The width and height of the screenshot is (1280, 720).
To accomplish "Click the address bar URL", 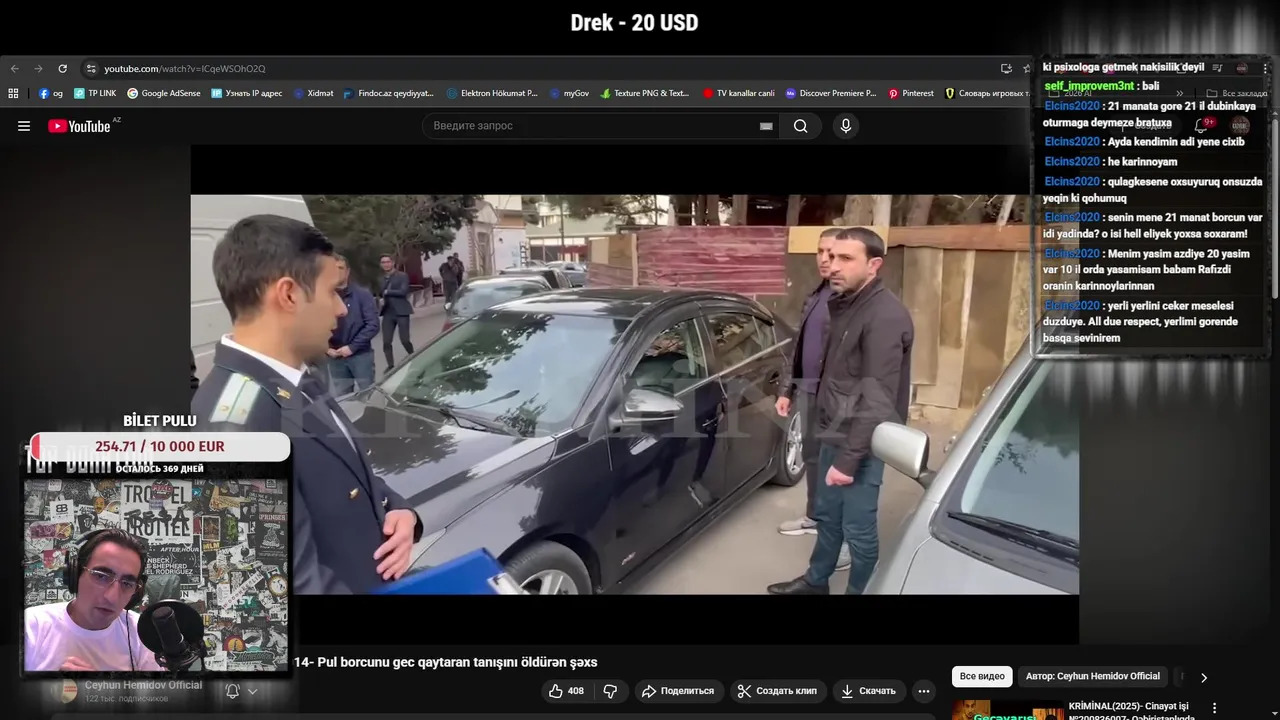I will [185, 69].
